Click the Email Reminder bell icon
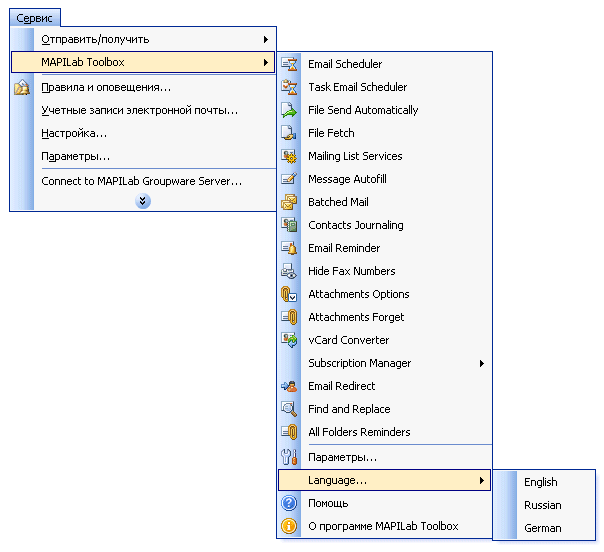 coord(290,248)
